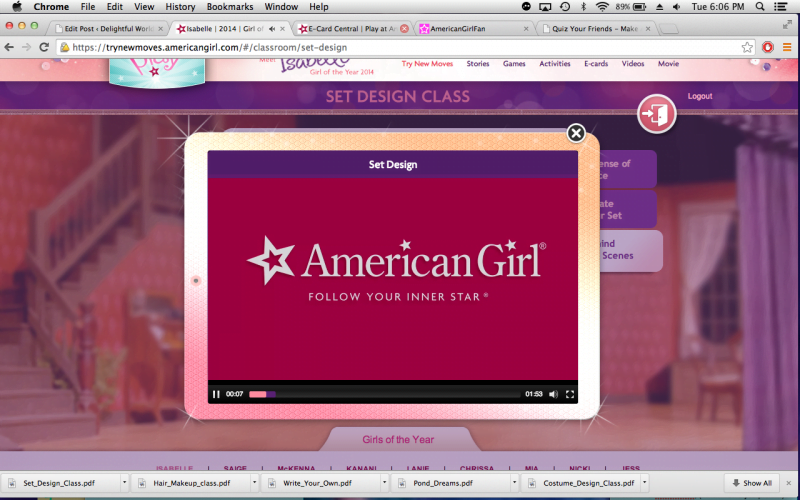This screenshot has width=800, height=500.
Task: Open the Games nav link
Action: click(x=514, y=64)
